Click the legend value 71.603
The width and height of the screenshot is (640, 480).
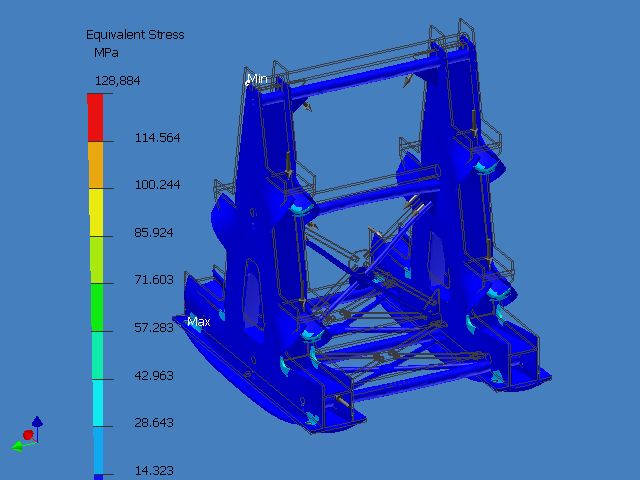154,280
